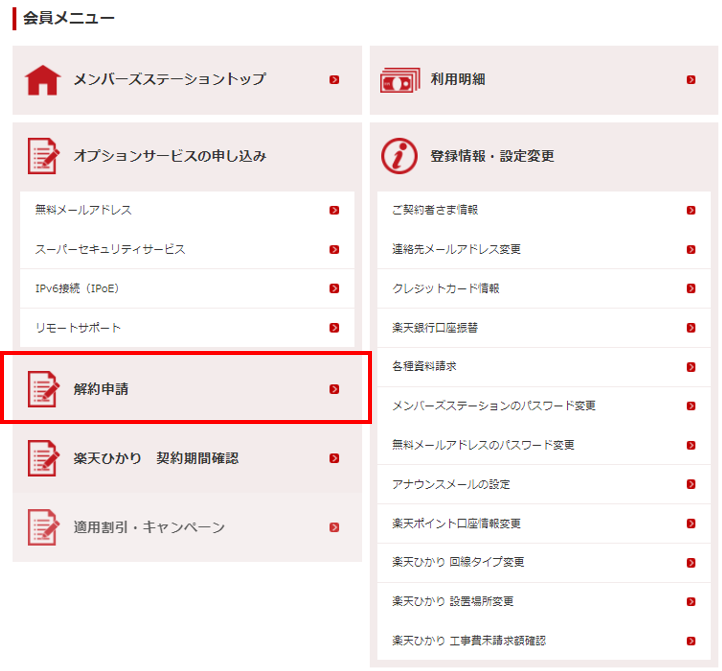Screen dimensions: 722x671
Task: Open 楽天ひかり 契約期間確認 menu item
Action: coord(187,458)
